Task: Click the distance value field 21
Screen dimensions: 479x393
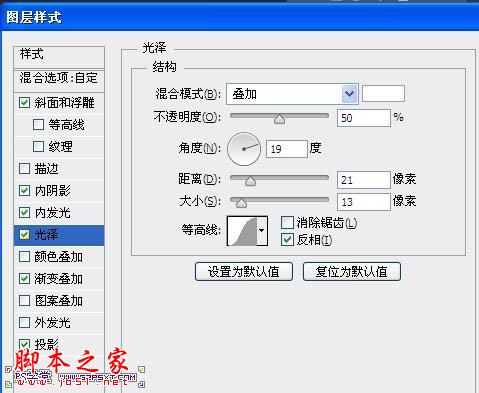Action: (x=364, y=180)
